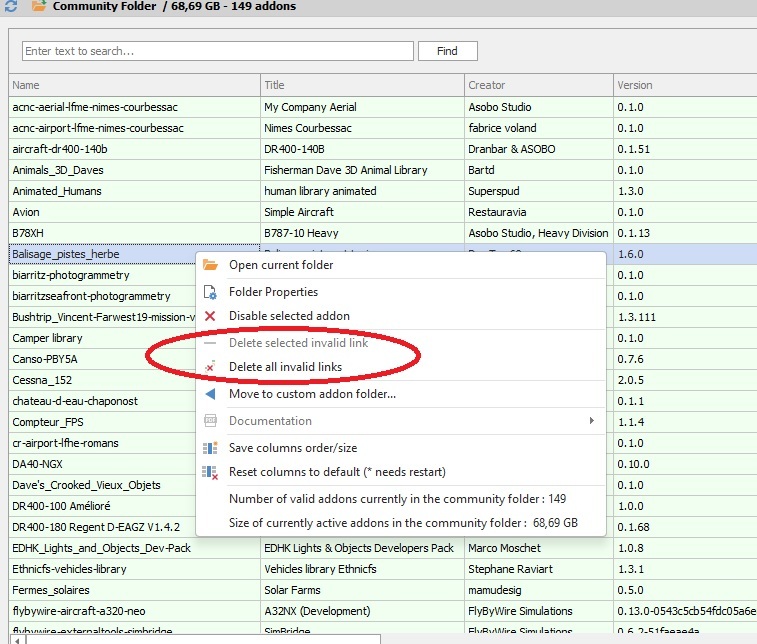The image size is (757, 644).
Task: Click the Folder Properties gear icon
Action: [210, 292]
